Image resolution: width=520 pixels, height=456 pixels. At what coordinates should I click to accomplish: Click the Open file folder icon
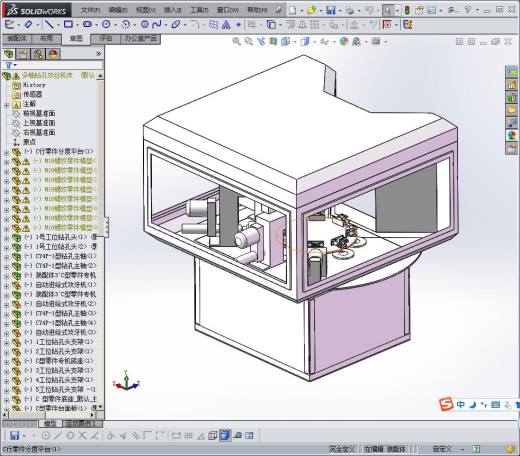point(312,10)
